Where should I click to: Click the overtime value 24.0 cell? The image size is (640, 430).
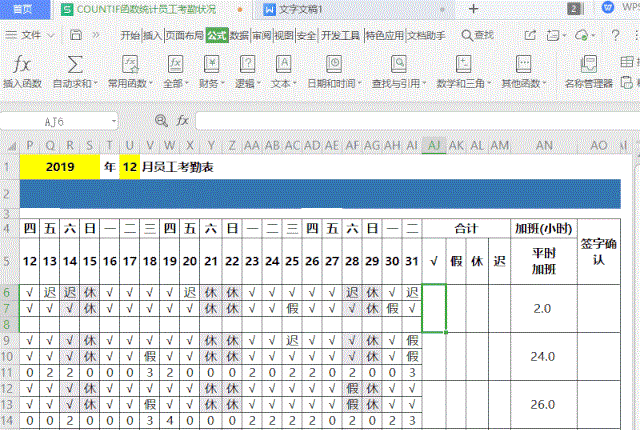[x=544, y=357]
